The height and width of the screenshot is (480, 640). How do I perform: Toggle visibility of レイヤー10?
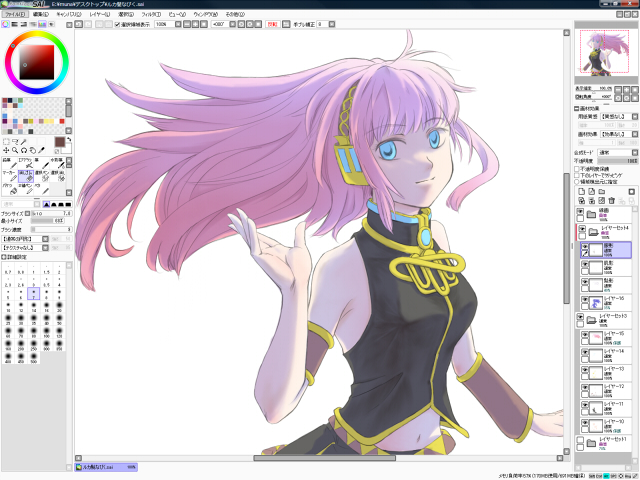585,422
